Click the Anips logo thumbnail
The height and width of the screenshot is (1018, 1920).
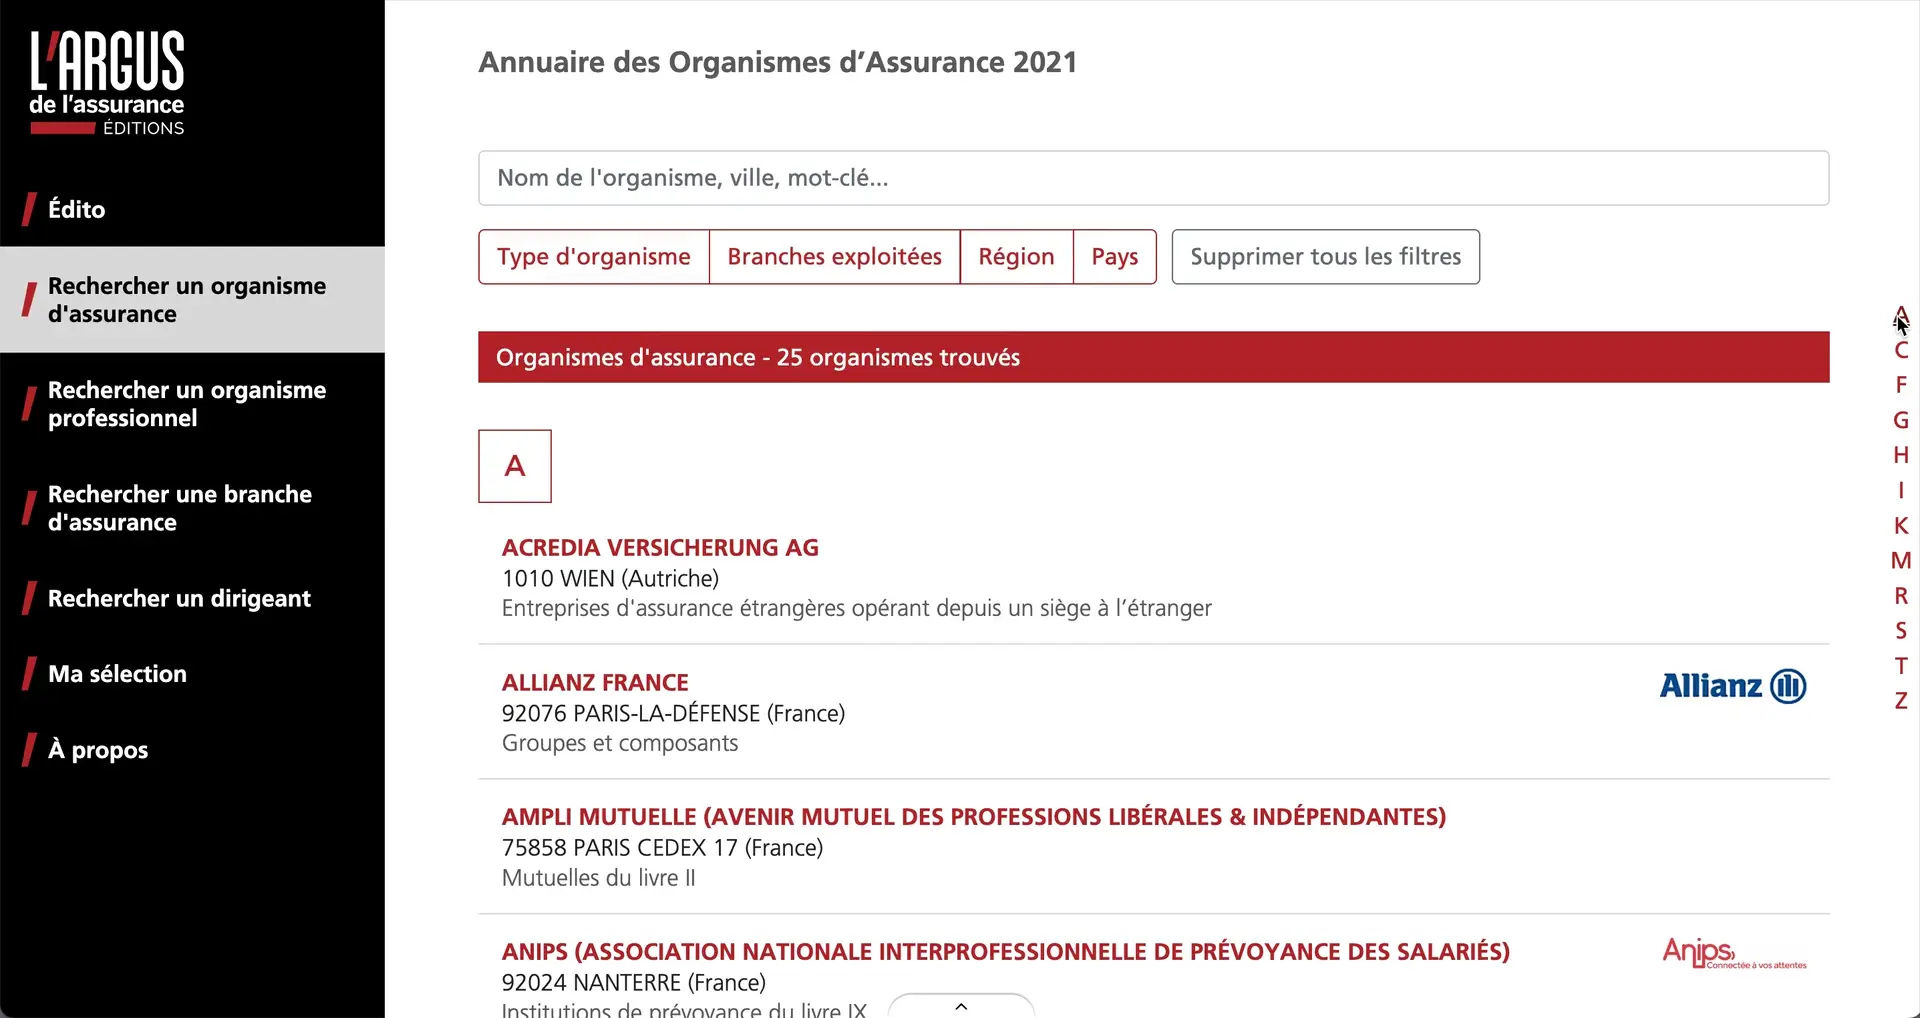point(1734,953)
